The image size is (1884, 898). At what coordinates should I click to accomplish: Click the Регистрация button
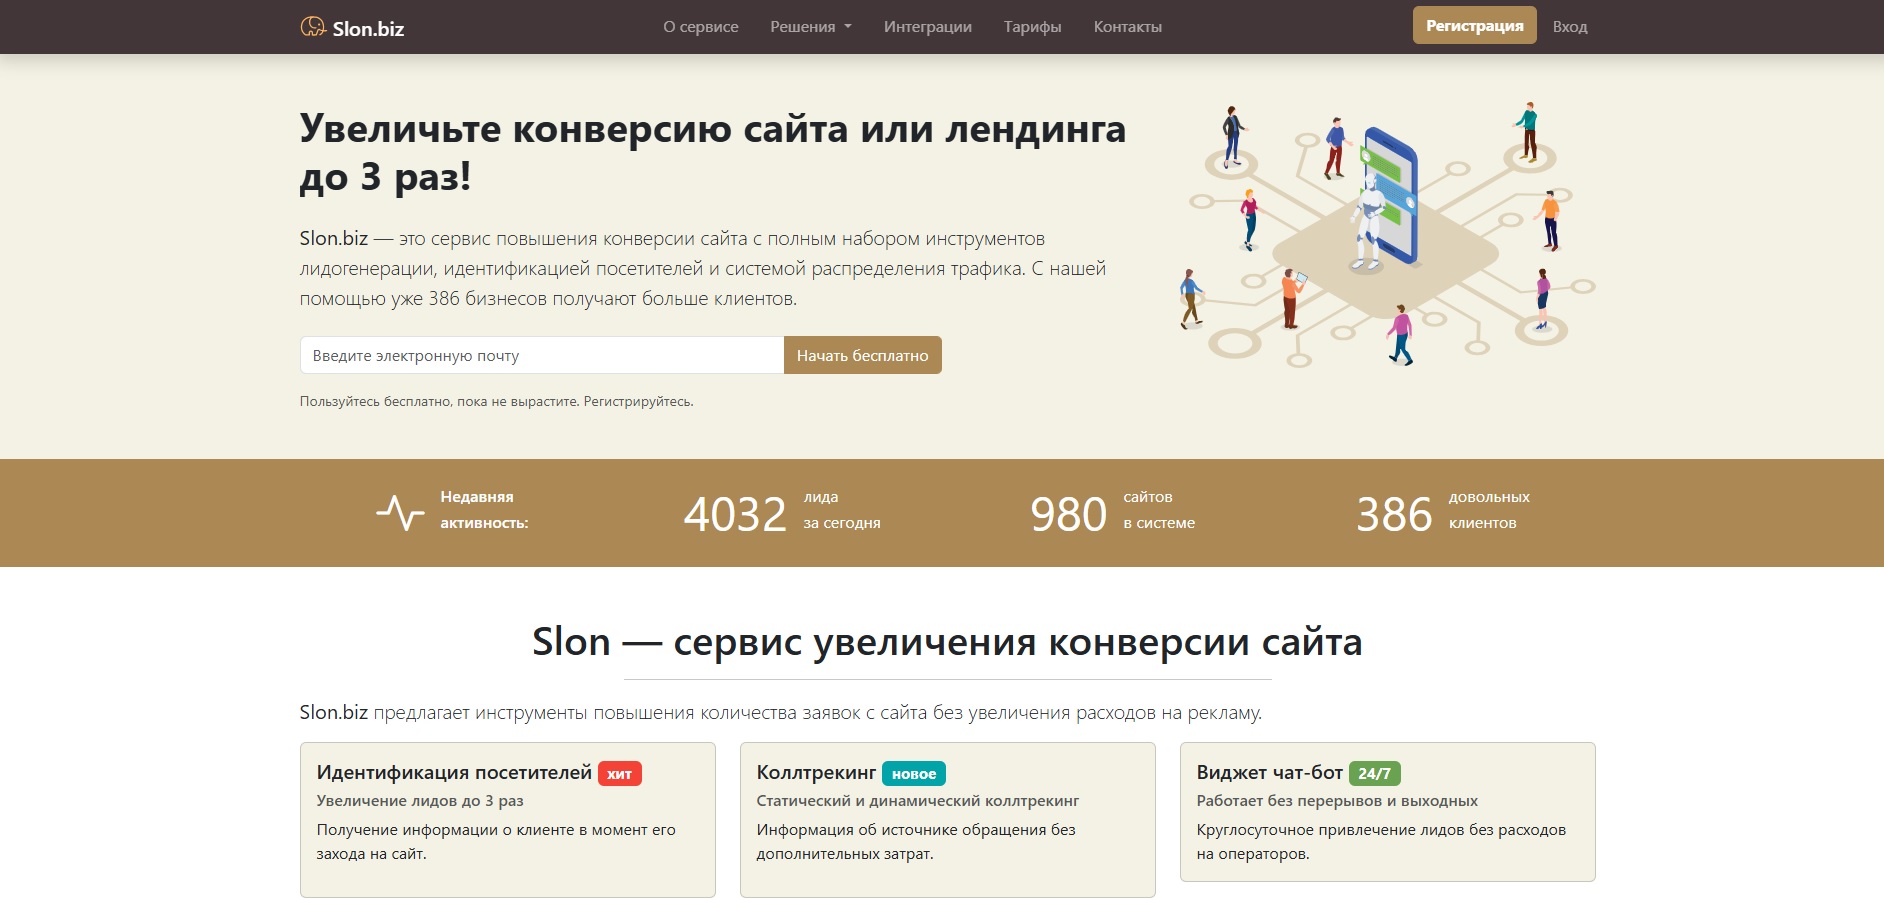(x=1475, y=26)
